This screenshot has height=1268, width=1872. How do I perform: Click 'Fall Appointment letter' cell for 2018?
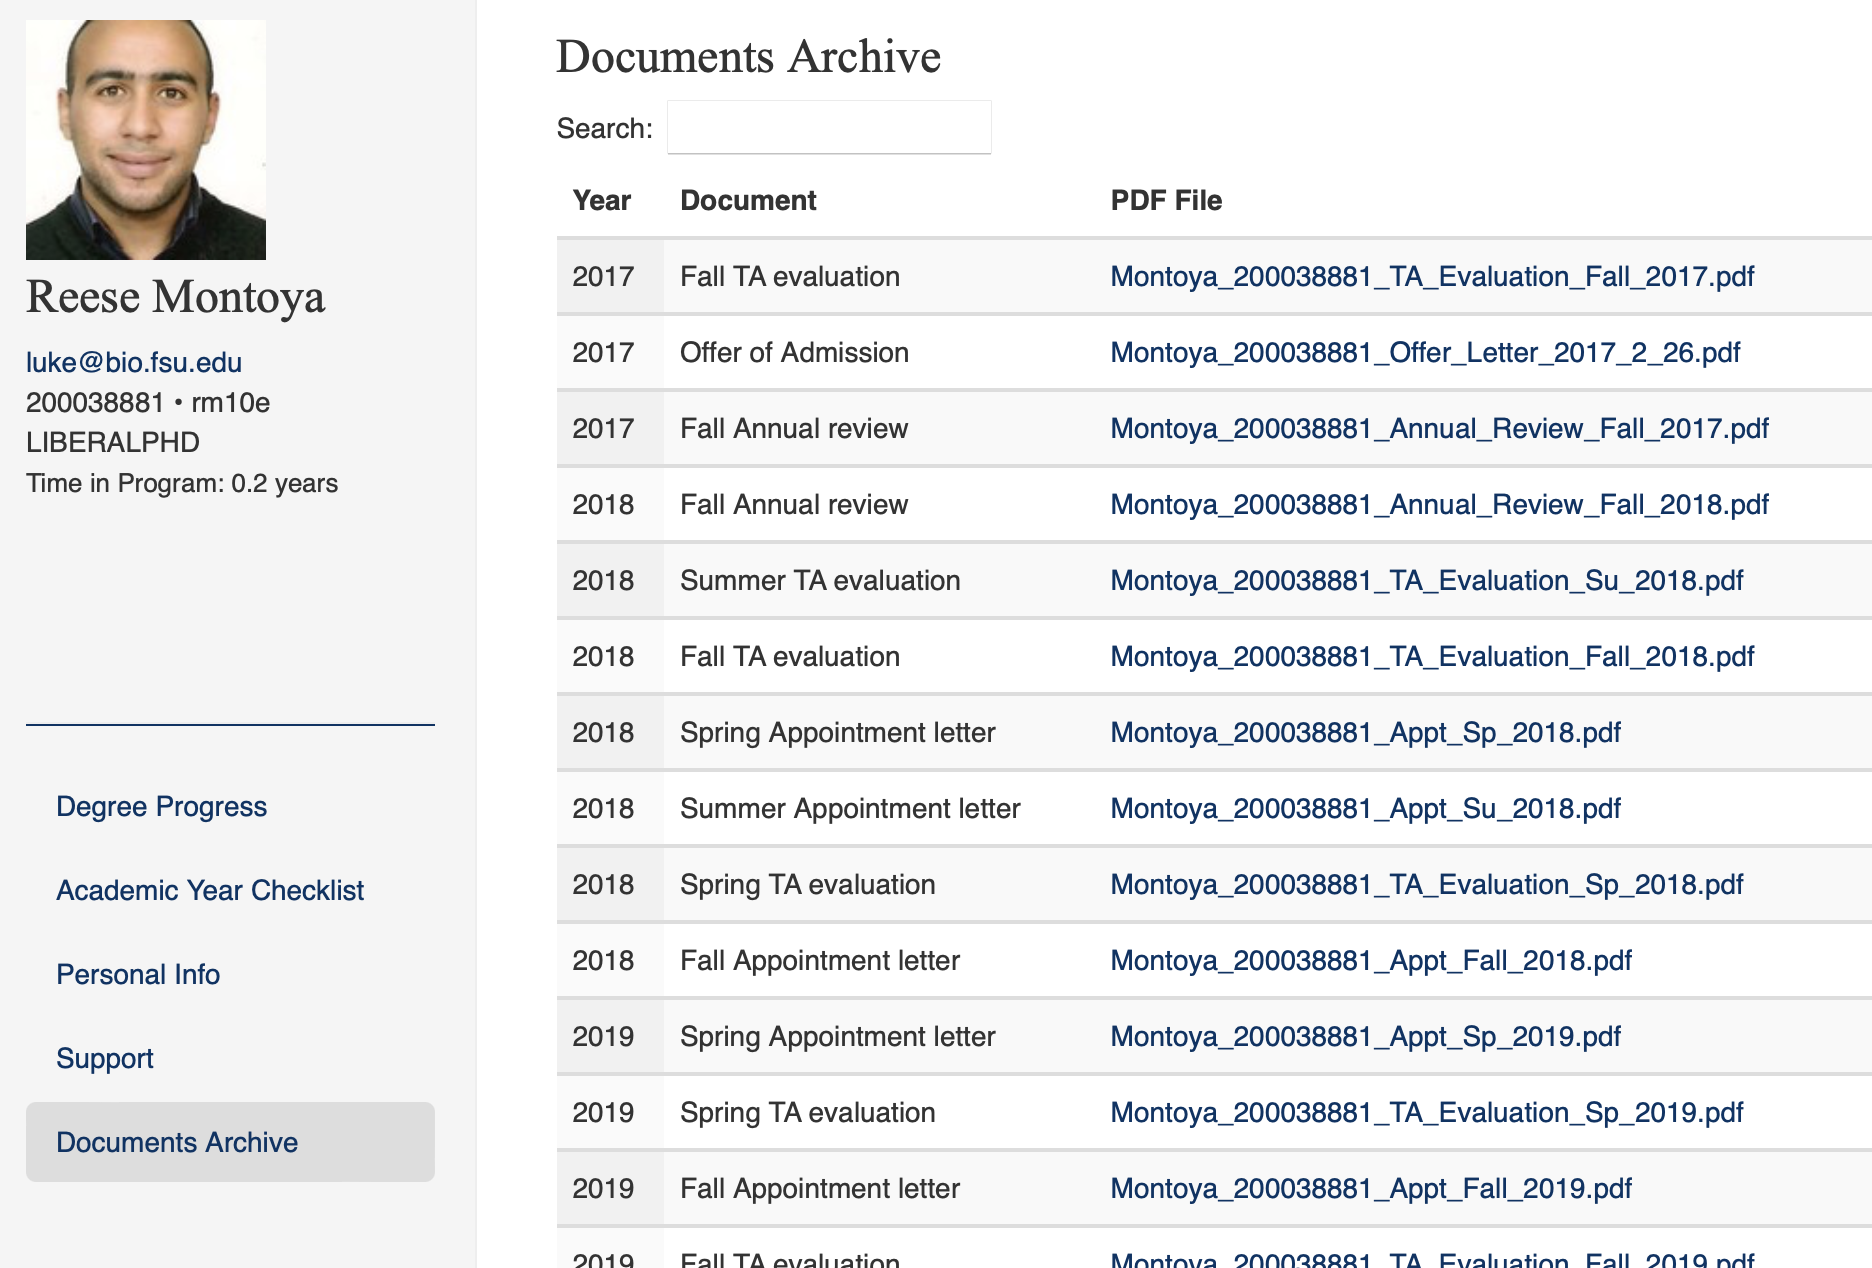[x=820, y=960]
